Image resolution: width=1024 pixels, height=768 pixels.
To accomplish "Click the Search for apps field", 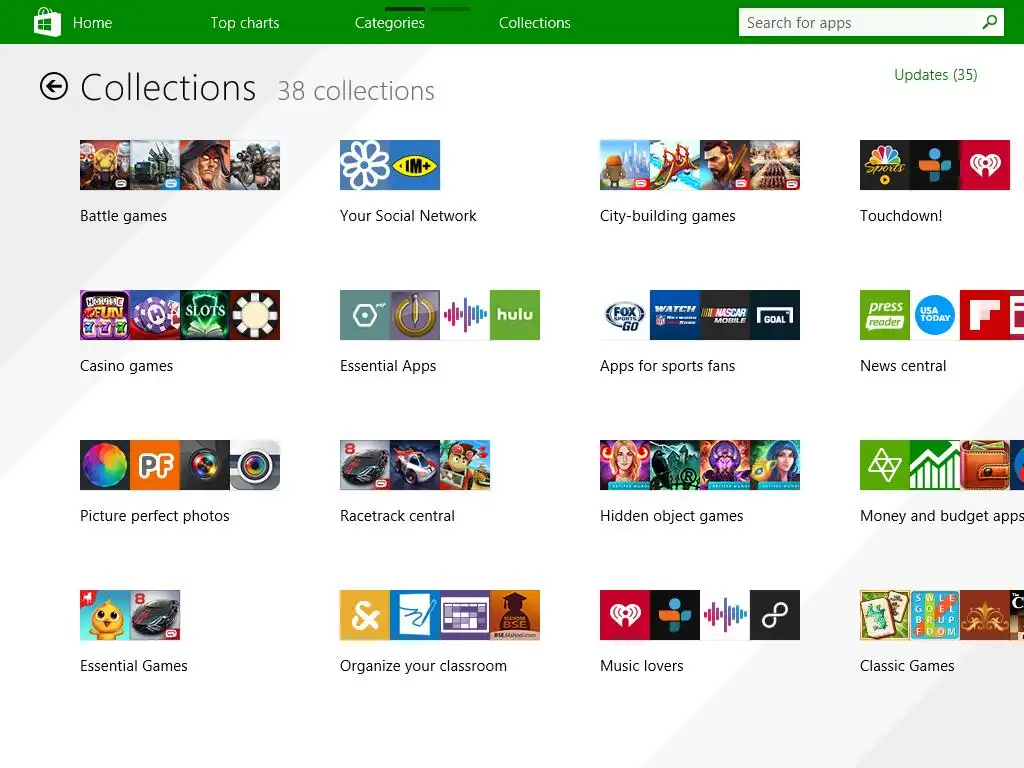I will [x=871, y=22].
